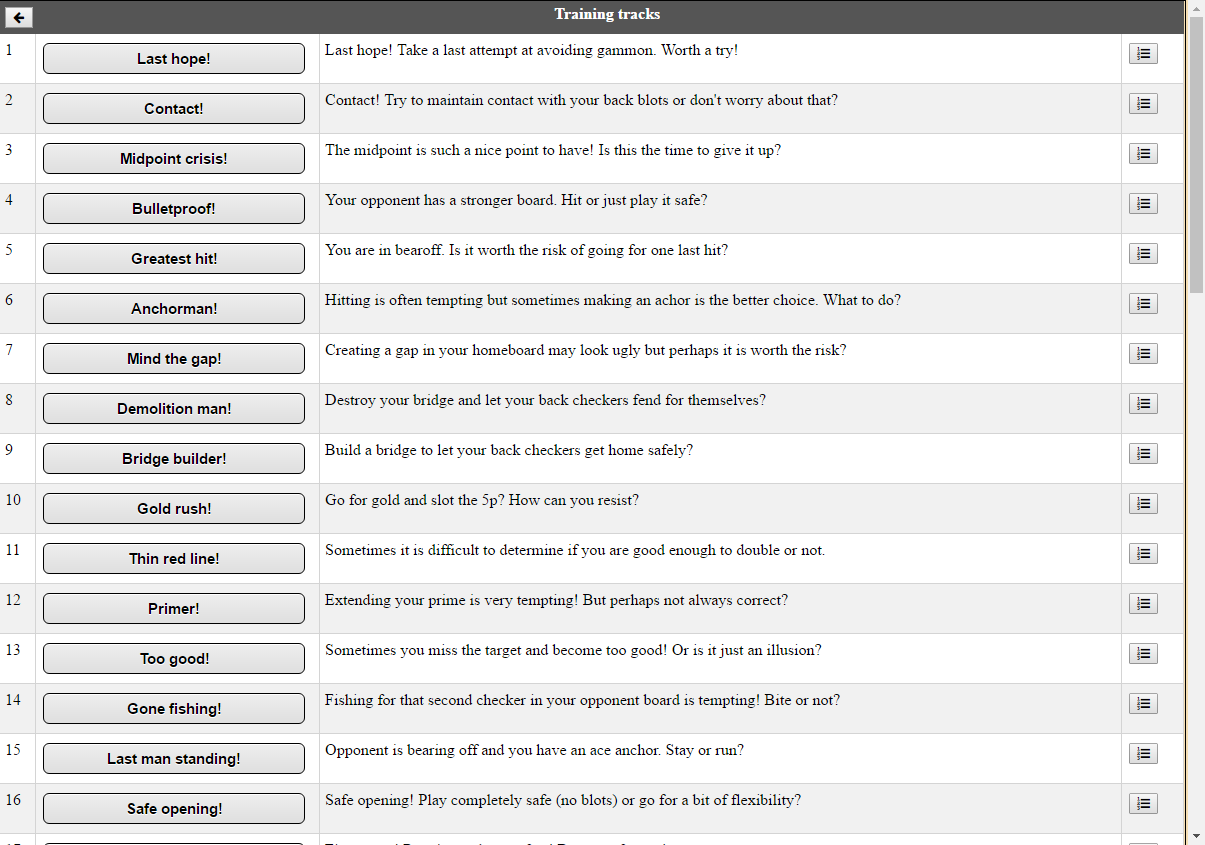Start the Gold rush! training track

(174, 509)
